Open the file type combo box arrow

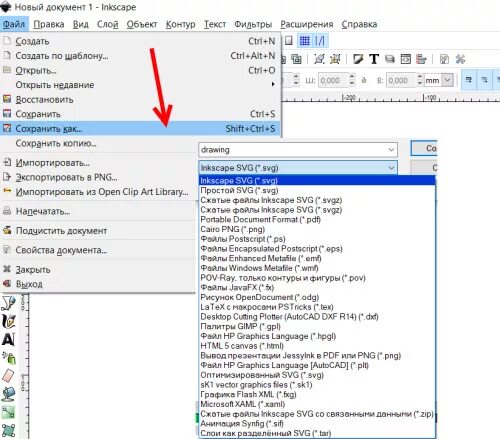click(x=391, y=168)
